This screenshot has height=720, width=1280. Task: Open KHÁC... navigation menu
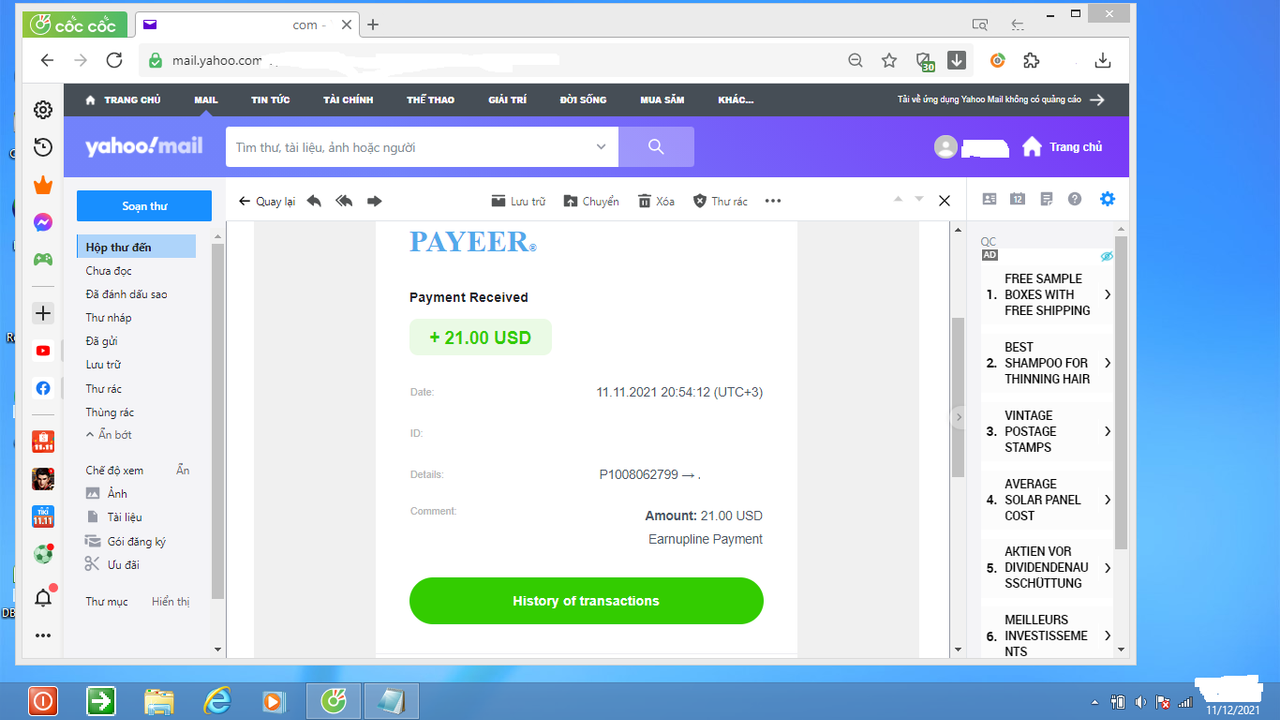736,100
